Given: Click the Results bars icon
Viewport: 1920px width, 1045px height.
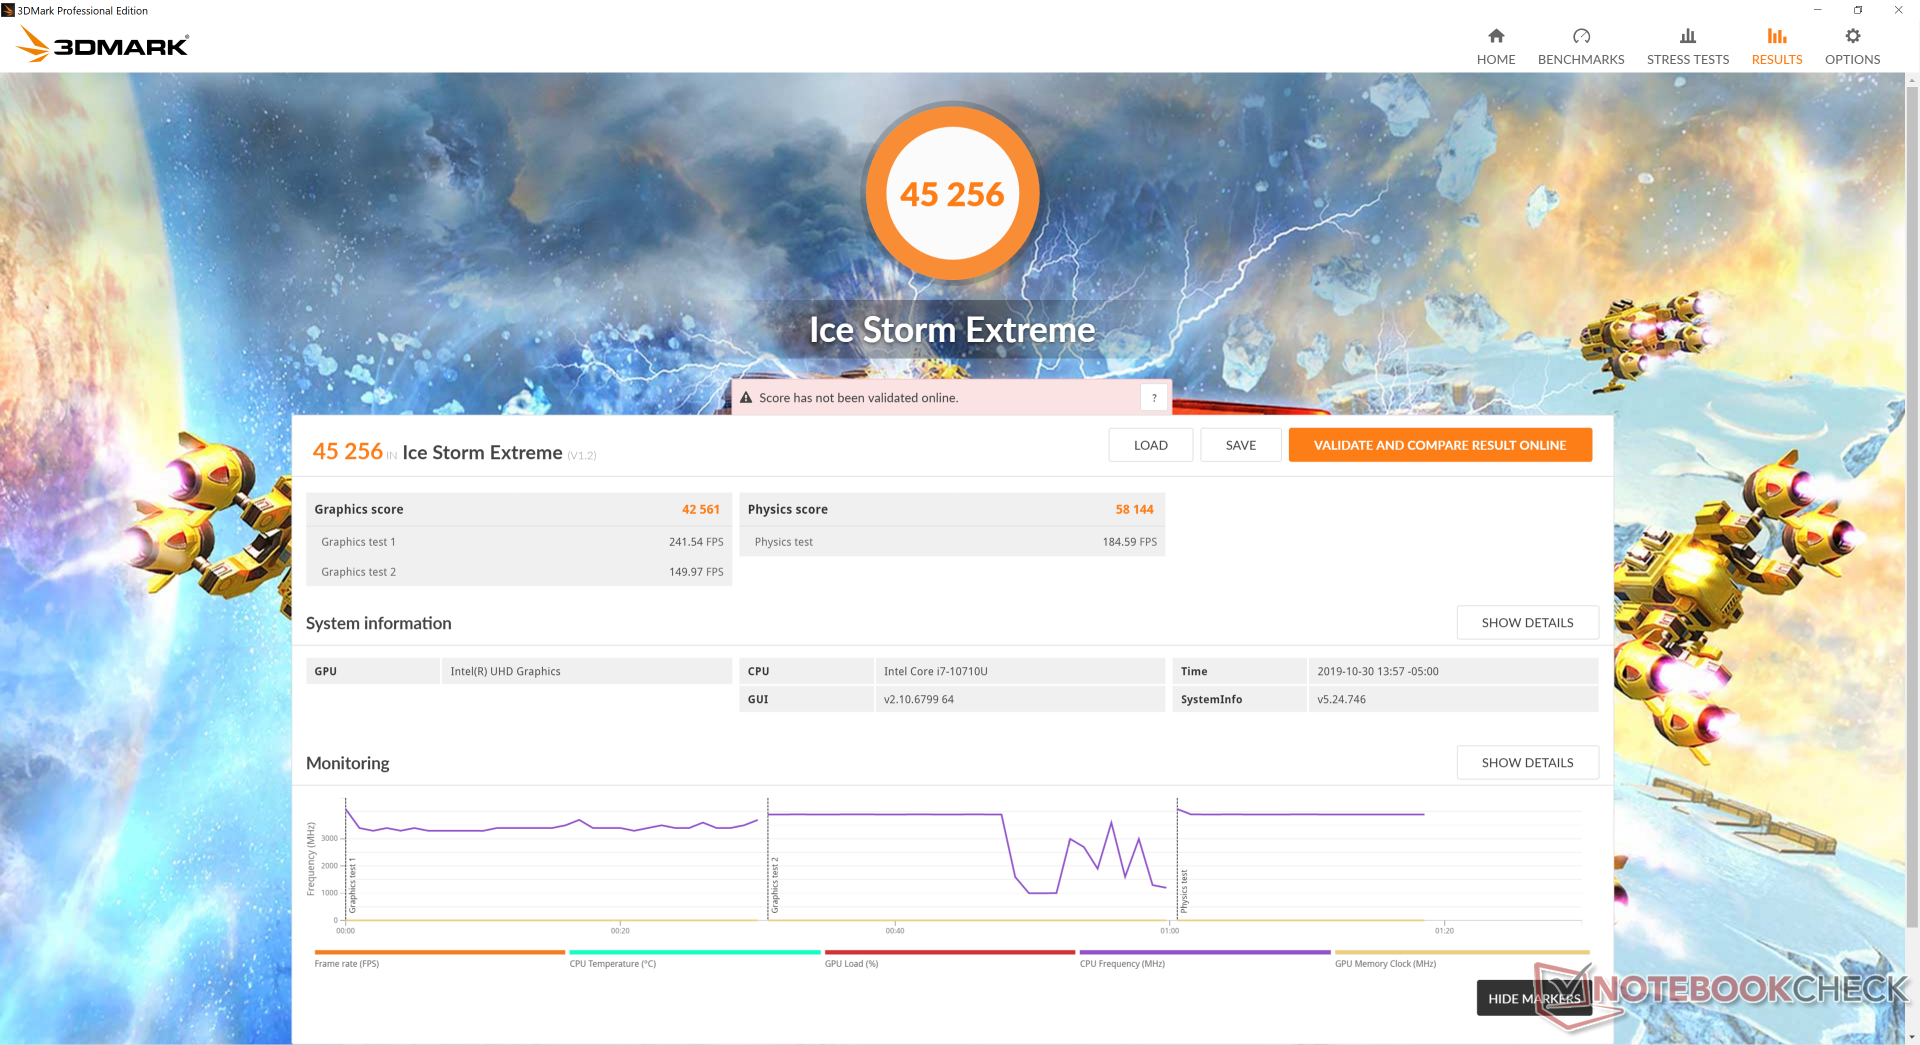Looking at the screenshot, I should pos(1777,36).
